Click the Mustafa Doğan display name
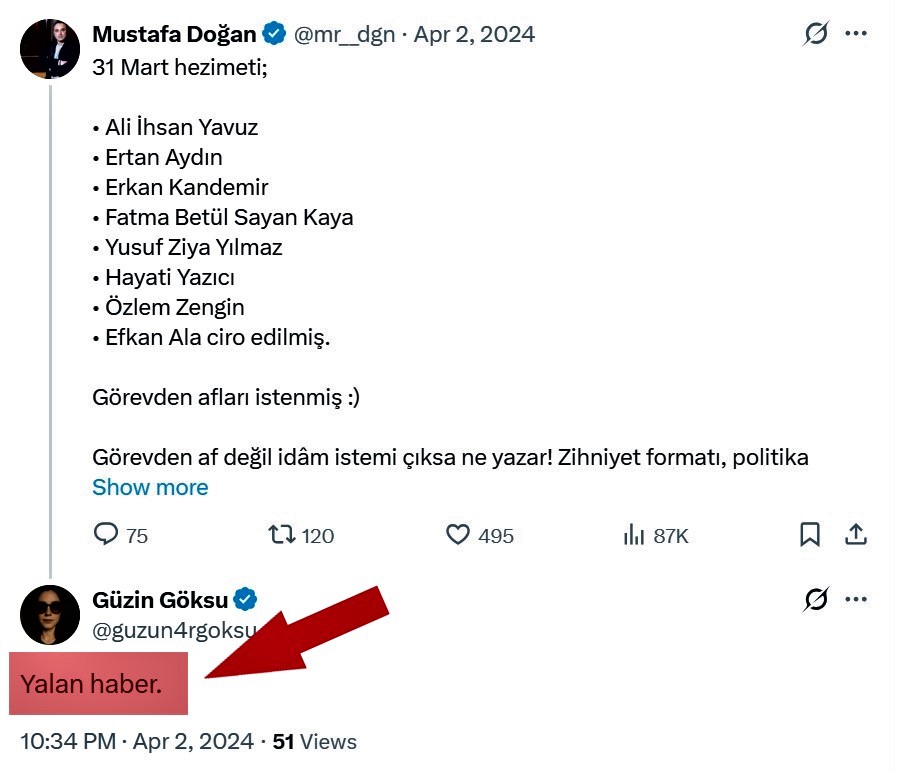This screenshot has height=773, width=901. (x=174, y=34)
